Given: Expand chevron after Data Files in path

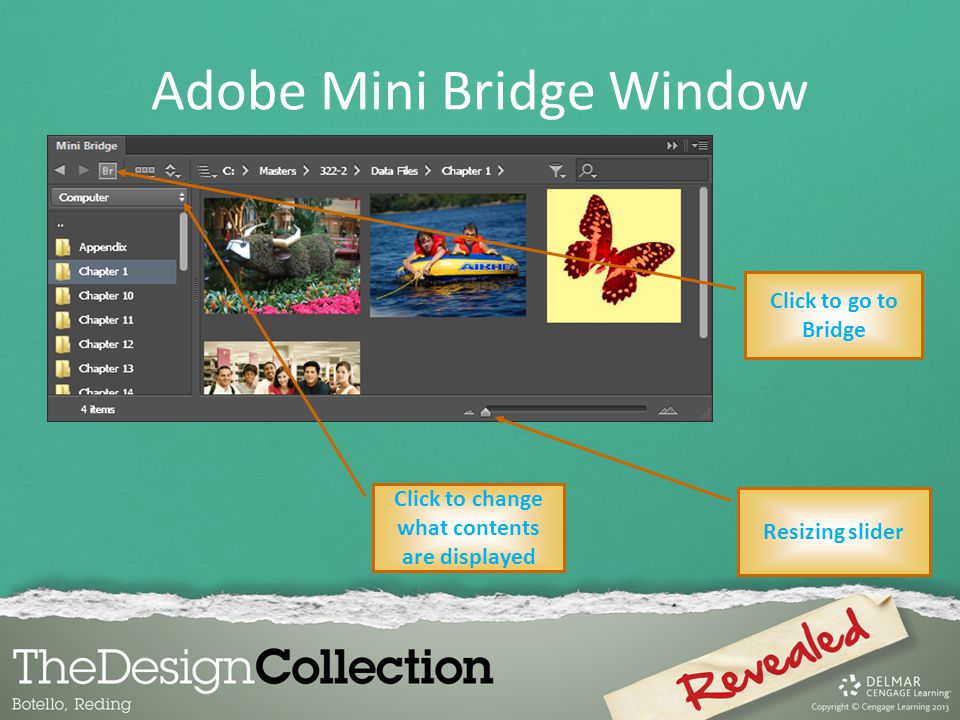Looking at the screenshot, I should point(427,171).
